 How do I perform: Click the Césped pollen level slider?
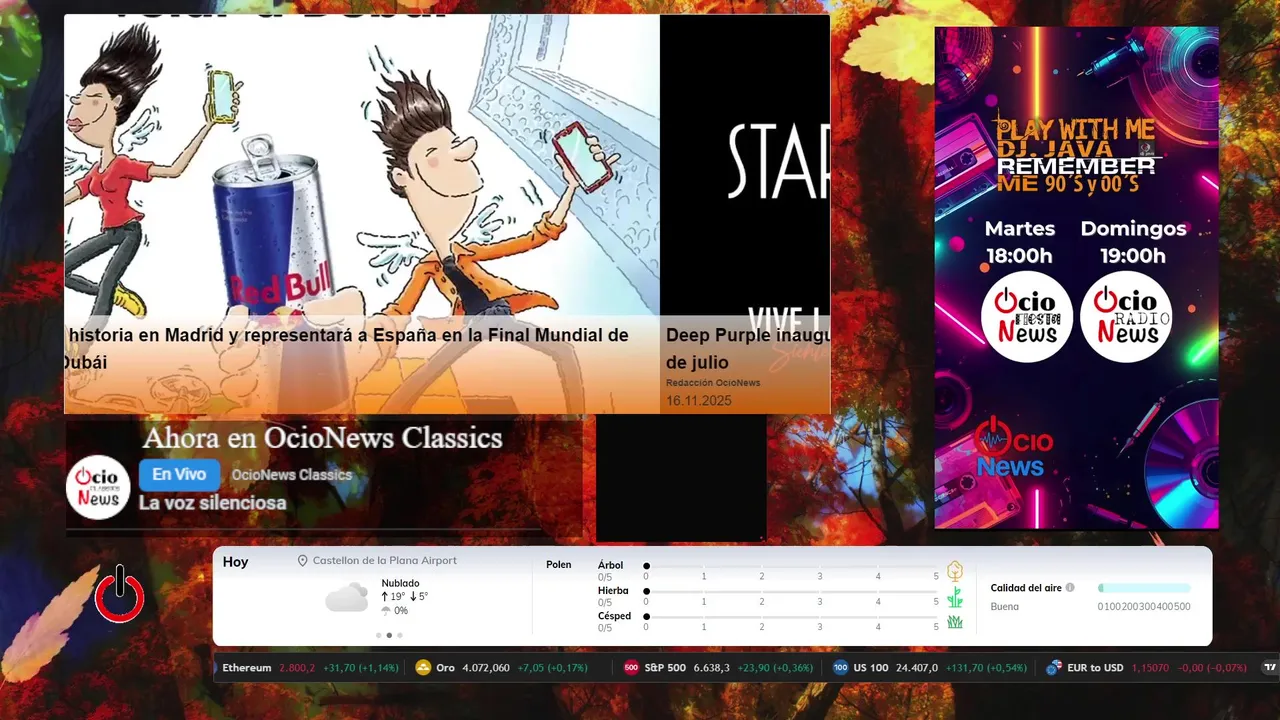pyautogui.click(x=791, y=617)
